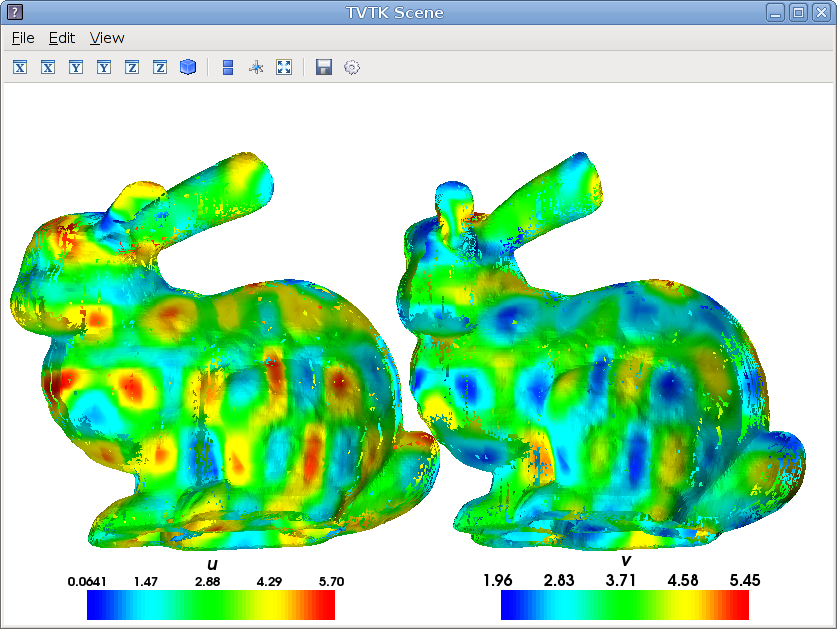Viewport: 837px width, 629px height.
Task: Open the File menu
Action: click(23, 38)
